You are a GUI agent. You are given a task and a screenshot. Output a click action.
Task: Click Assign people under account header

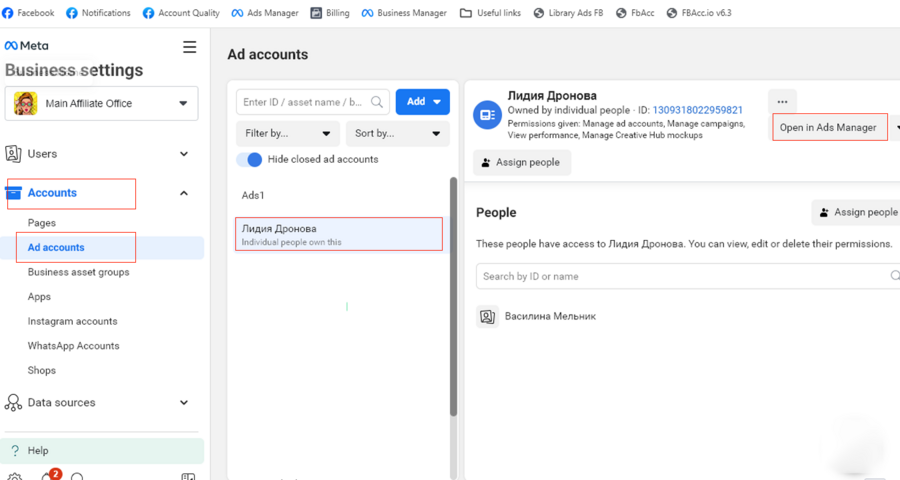point(522,162)
